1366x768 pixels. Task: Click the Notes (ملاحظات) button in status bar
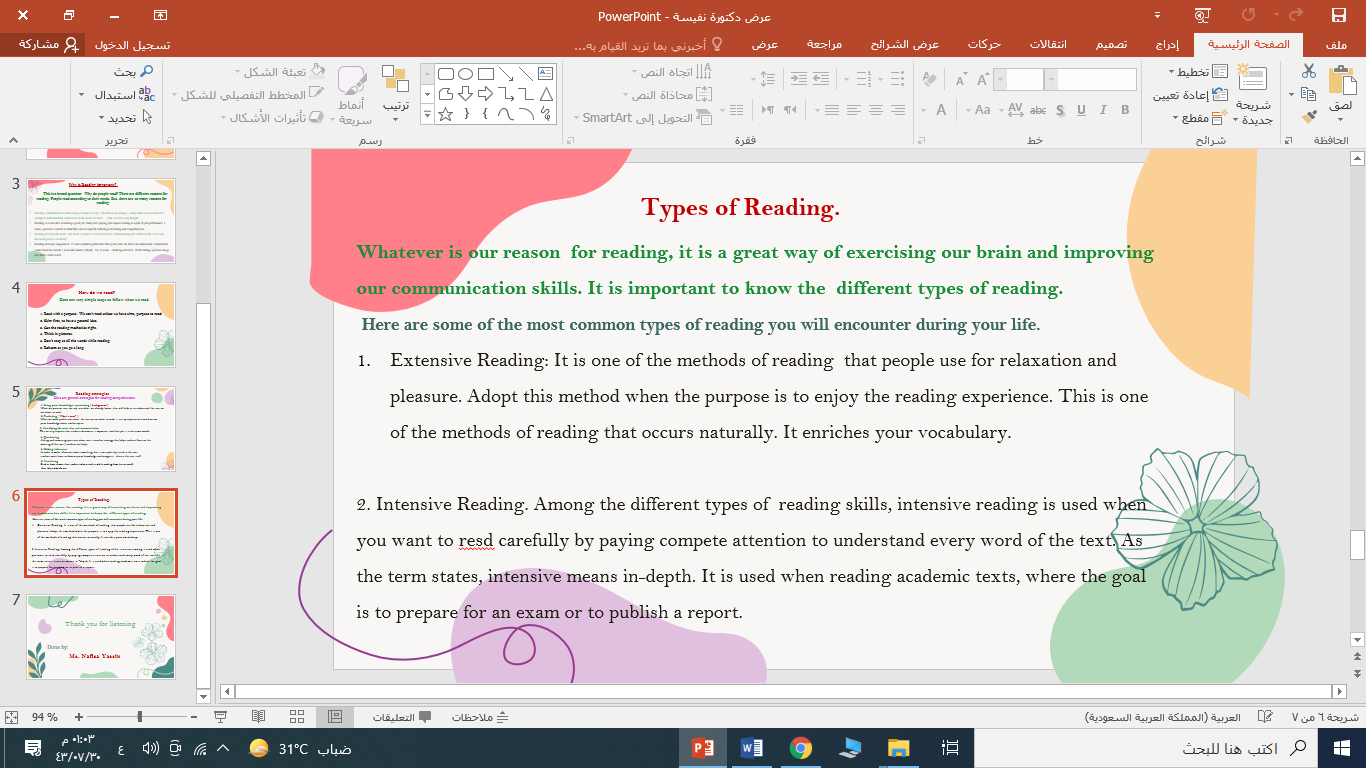(x=480, y=717)
